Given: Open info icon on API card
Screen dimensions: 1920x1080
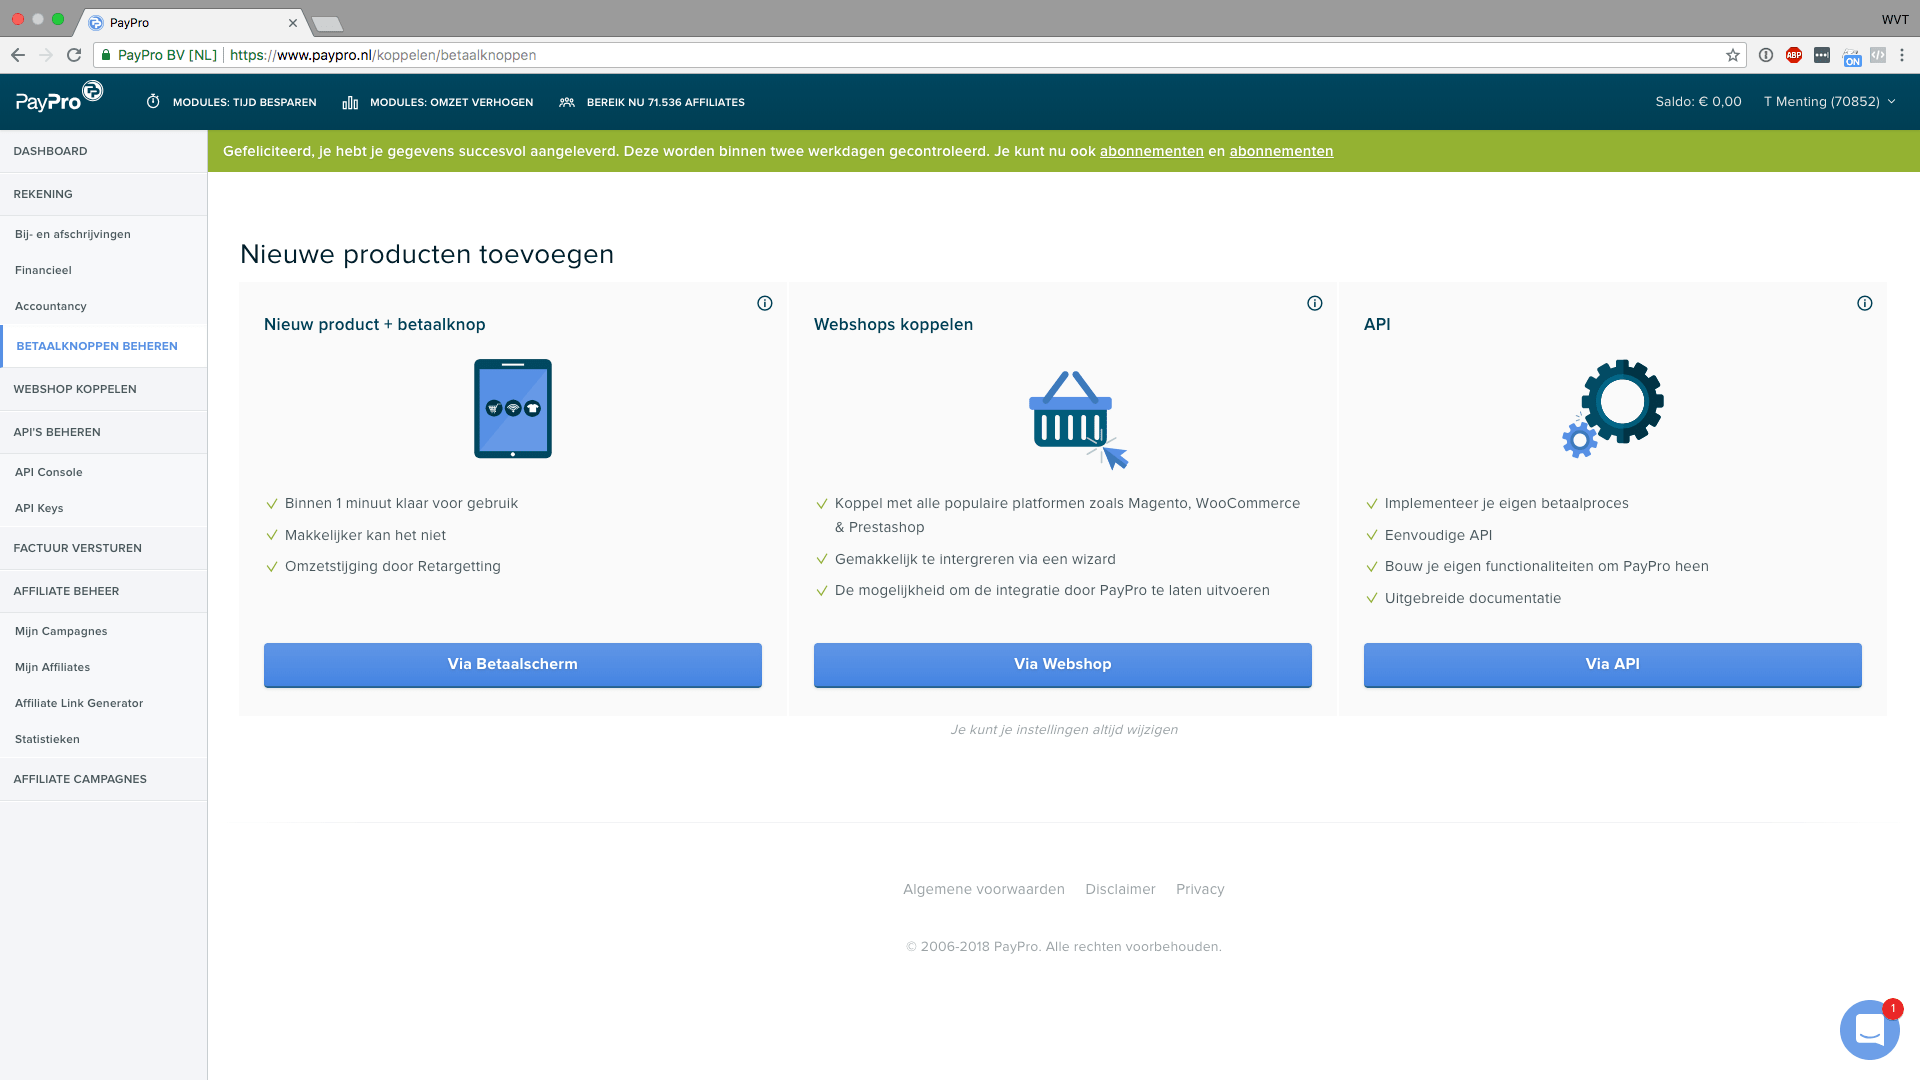Looking at the screenshot, I should point(1865,303).
